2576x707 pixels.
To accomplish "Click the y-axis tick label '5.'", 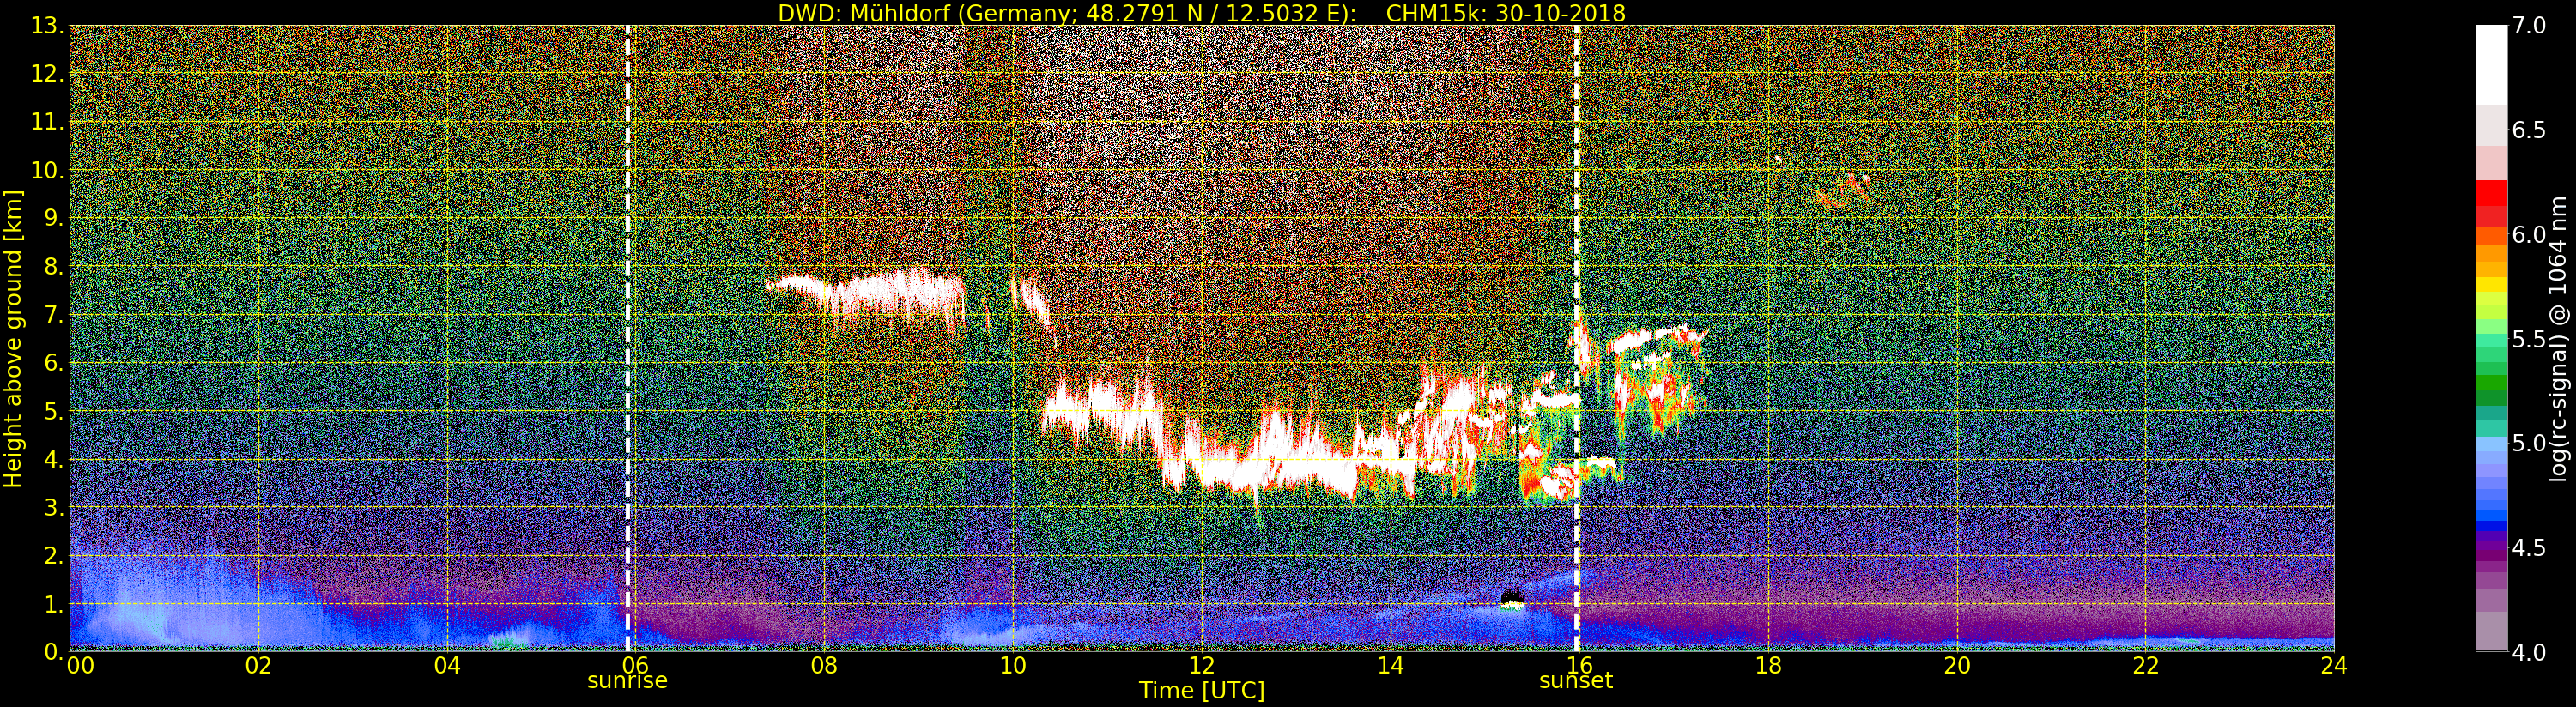I will [53, 411].
